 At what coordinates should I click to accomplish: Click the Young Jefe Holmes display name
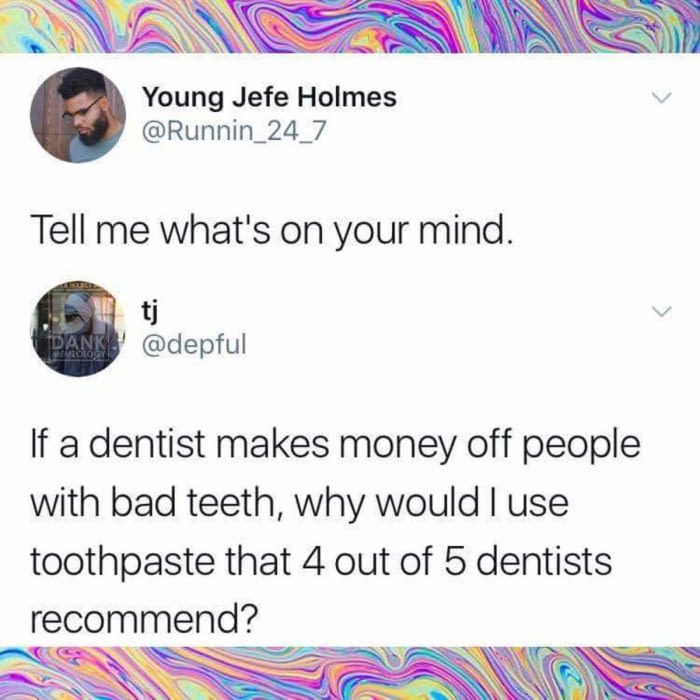click(269, 97)
